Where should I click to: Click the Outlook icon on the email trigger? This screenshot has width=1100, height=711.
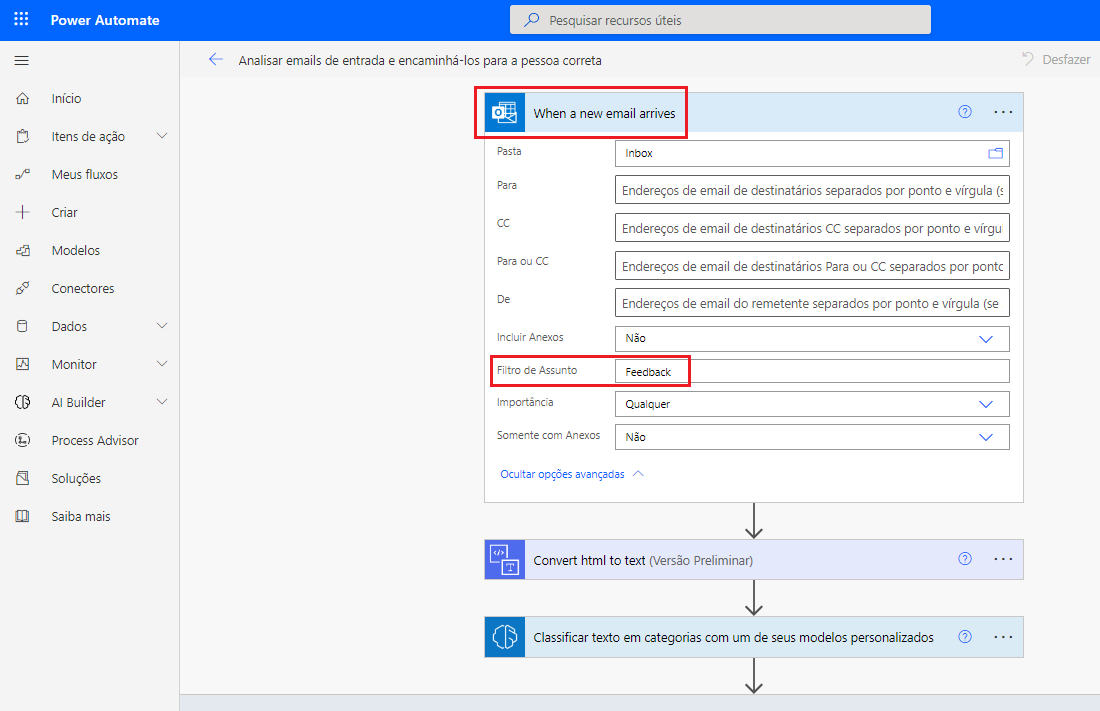[504, 112]
